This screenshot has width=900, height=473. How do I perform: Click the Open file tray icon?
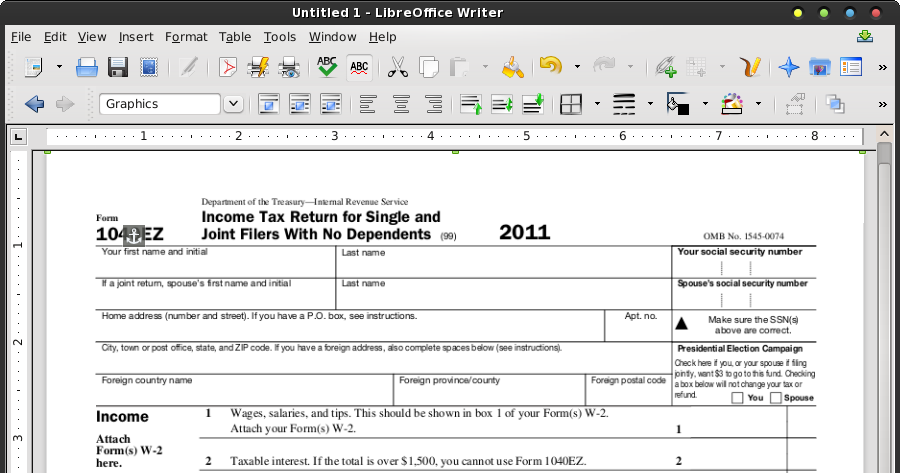[87, 67]
